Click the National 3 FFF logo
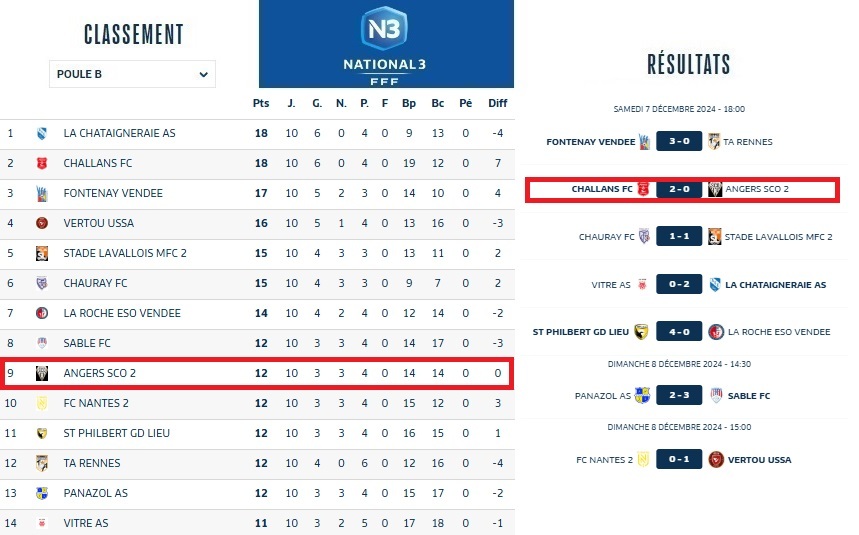The width and height of the screenshot is (859, 535). tap(385, 45)
